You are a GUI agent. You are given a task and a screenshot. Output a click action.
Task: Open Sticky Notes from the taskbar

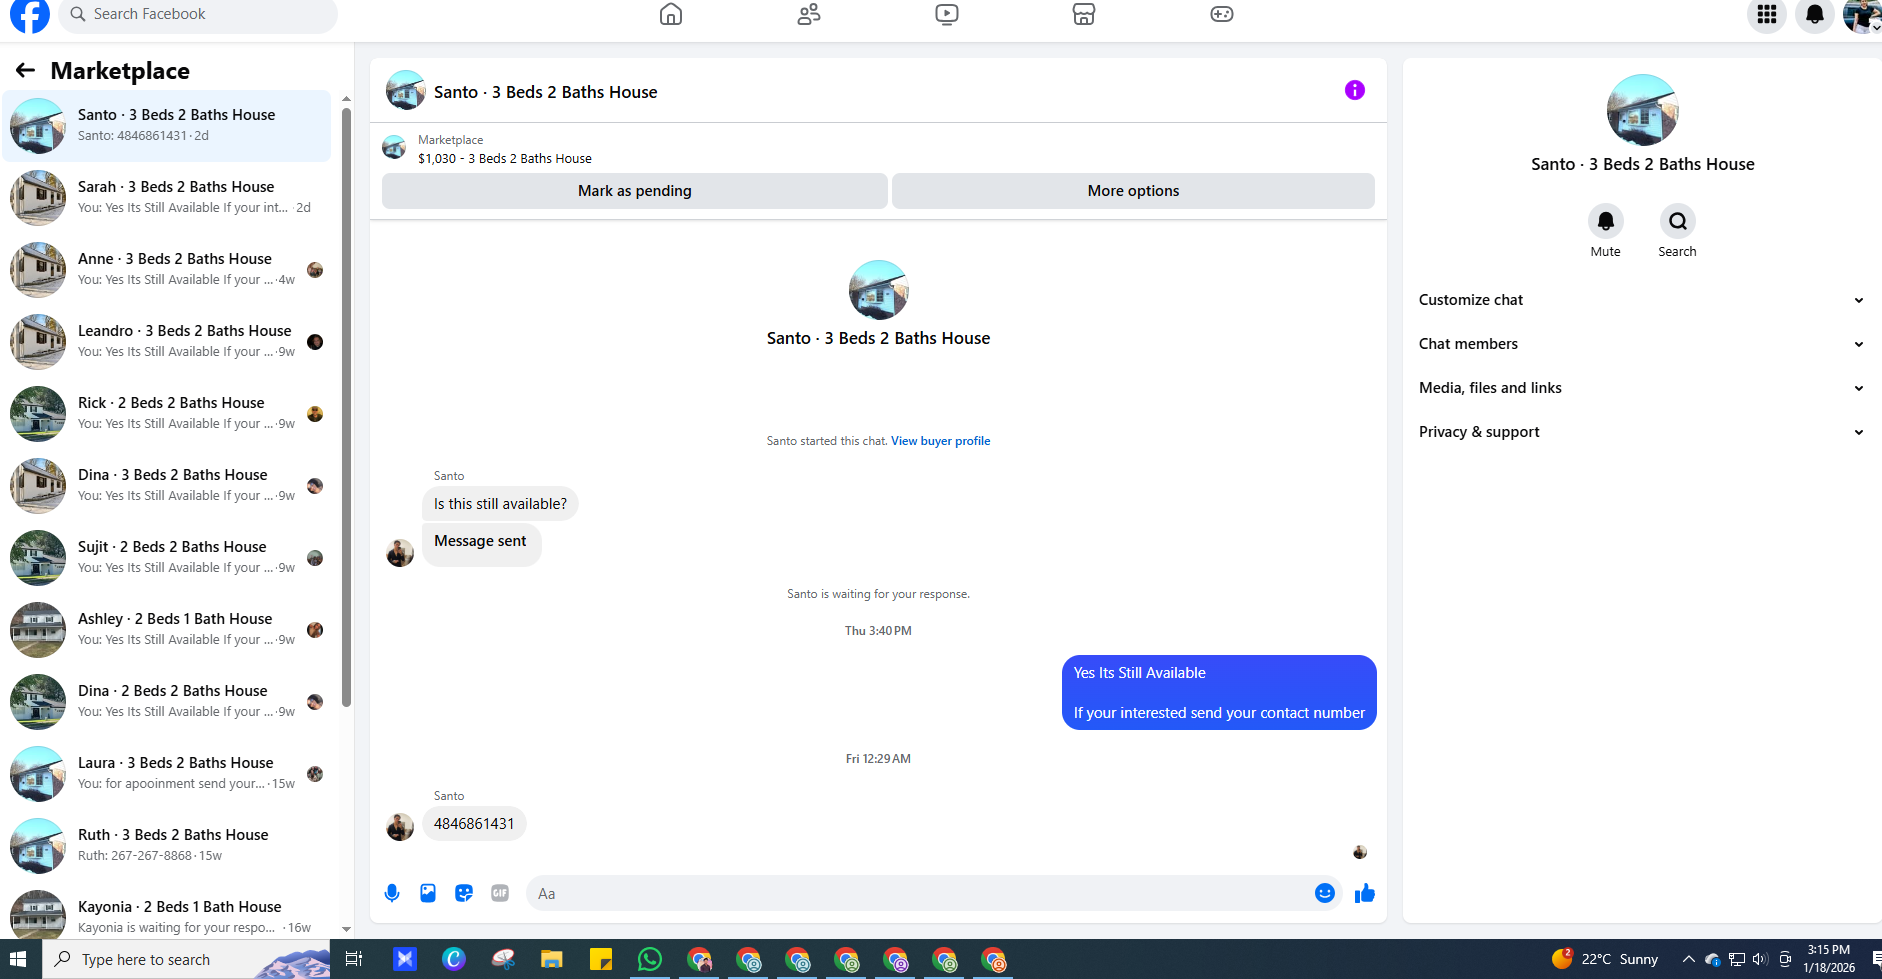(x=601, y=960)
